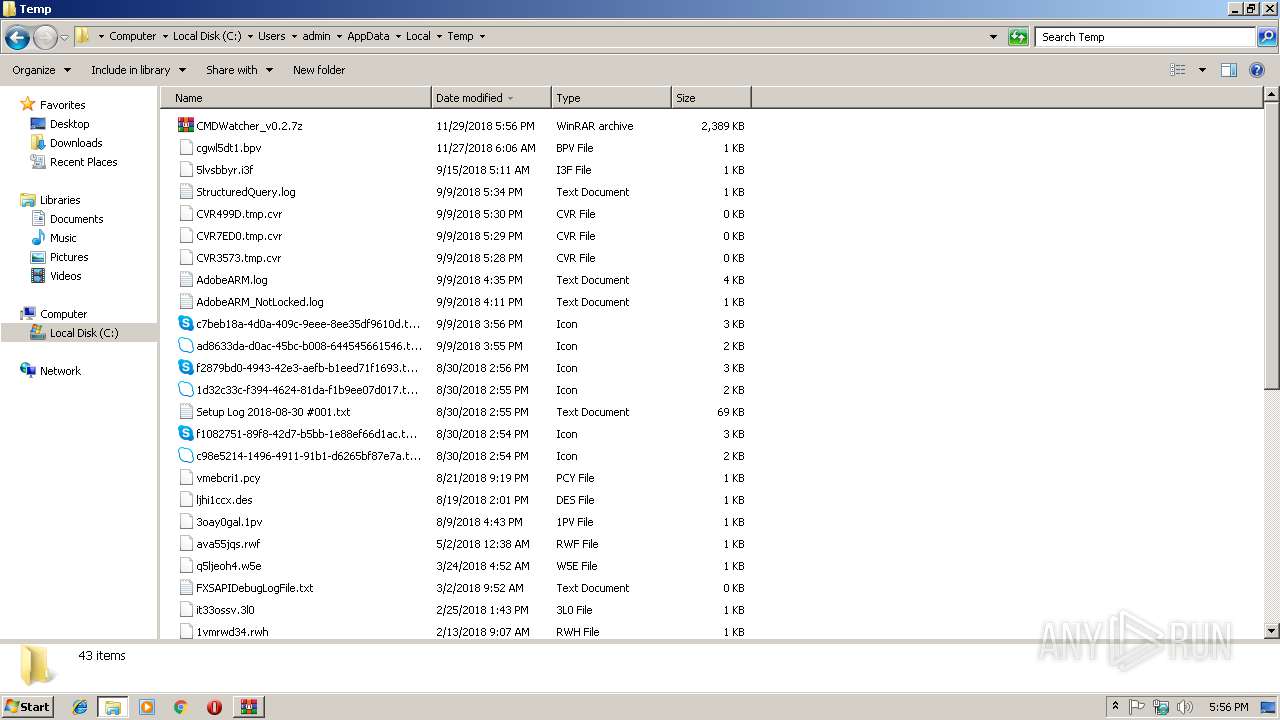The width and height of the screenshot is (1280, 720).
Task: Select Desktop in Favorites
Action: [x=69, y=124]
